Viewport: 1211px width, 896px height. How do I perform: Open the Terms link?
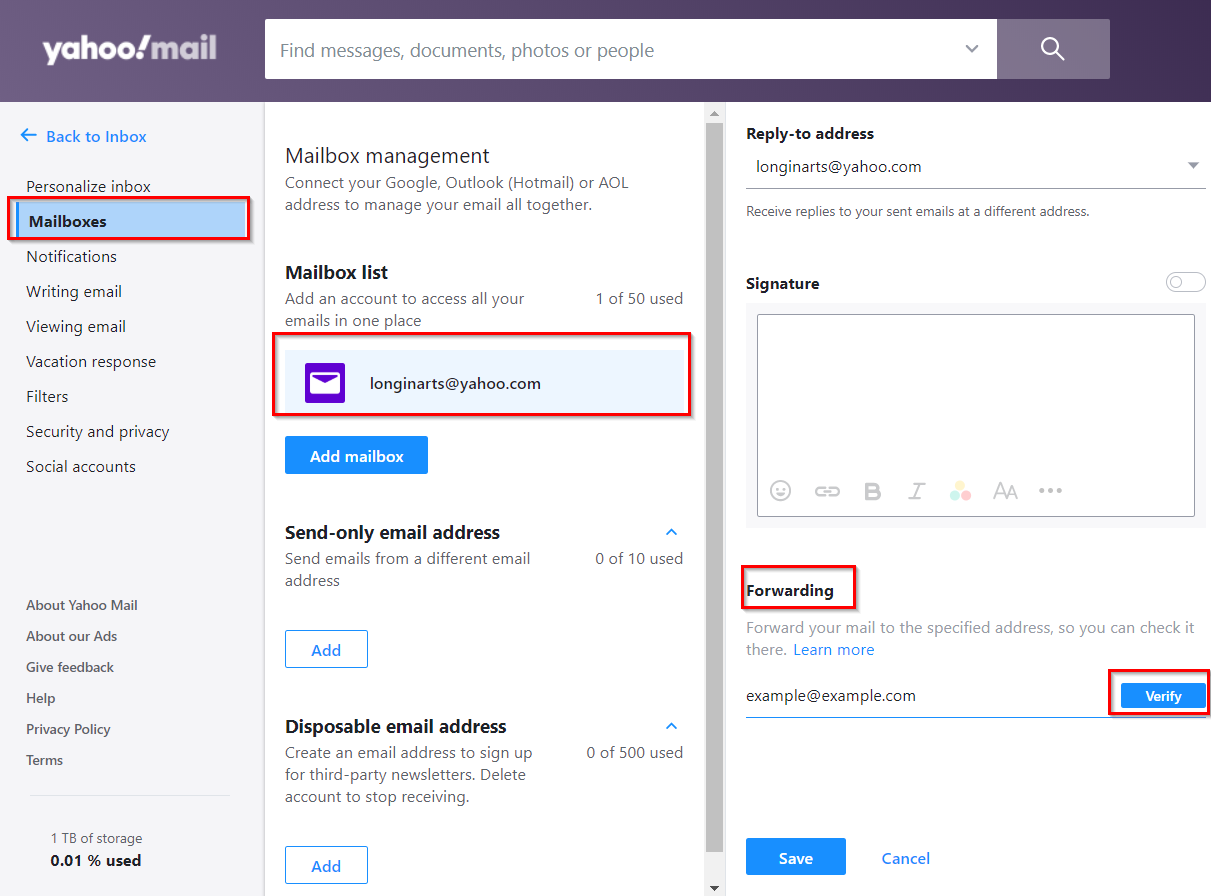pos(44,760)
